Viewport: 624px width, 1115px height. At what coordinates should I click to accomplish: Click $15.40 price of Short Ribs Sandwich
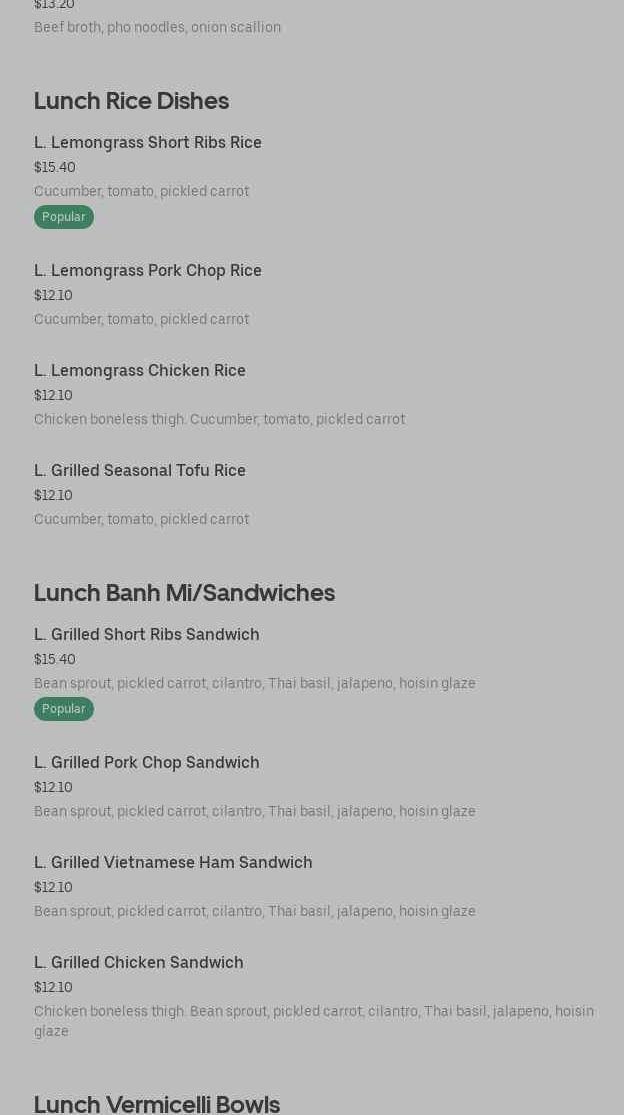55,659
